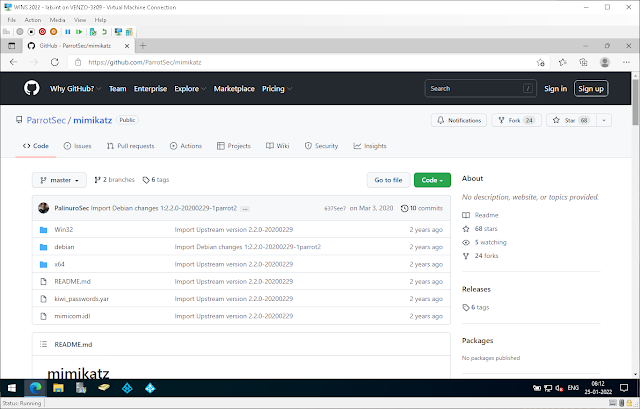Click the browser address bar URL
Screen dimensions: 640x409
click(145, 62)
